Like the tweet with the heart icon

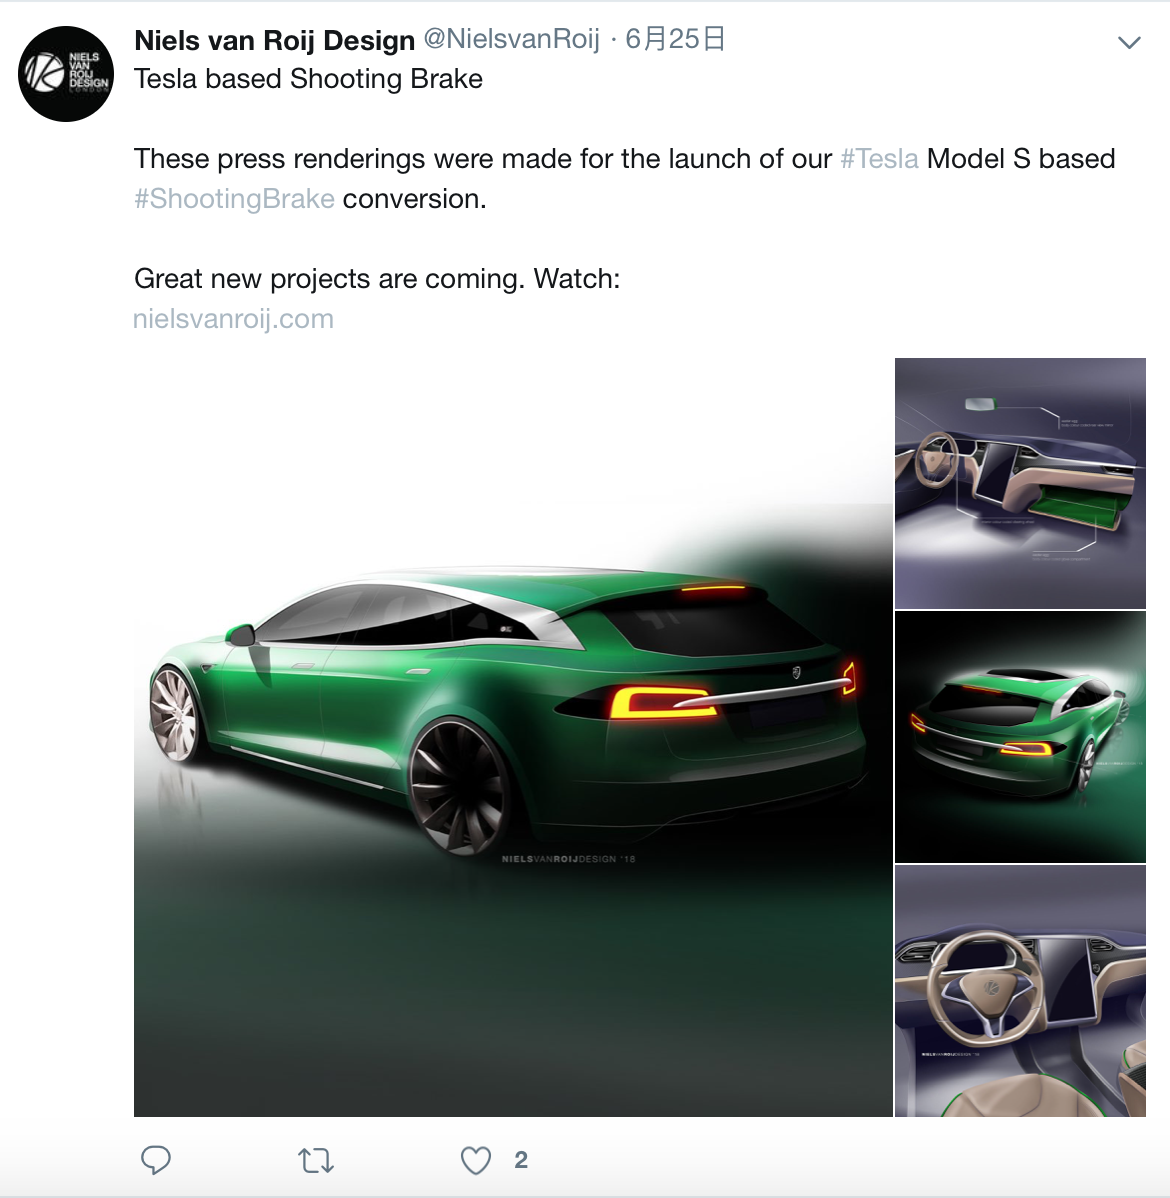point(475,1161)
